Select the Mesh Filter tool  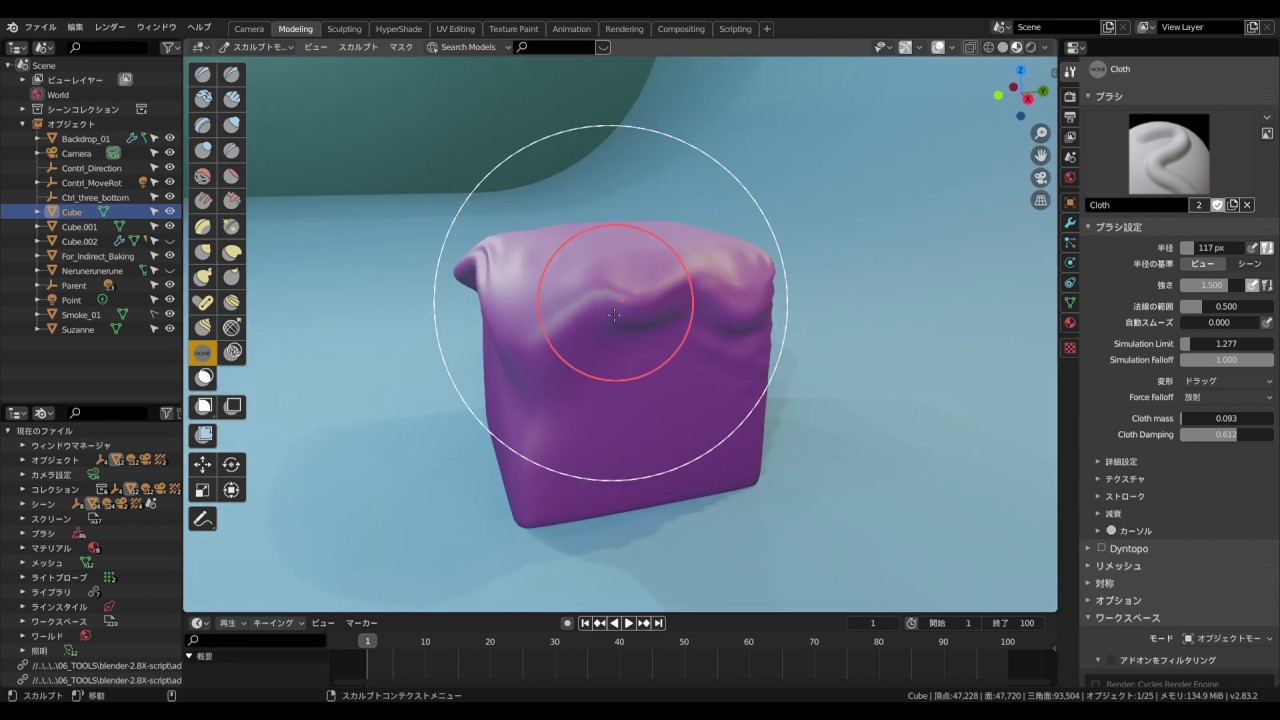click(x=203, y=435)
